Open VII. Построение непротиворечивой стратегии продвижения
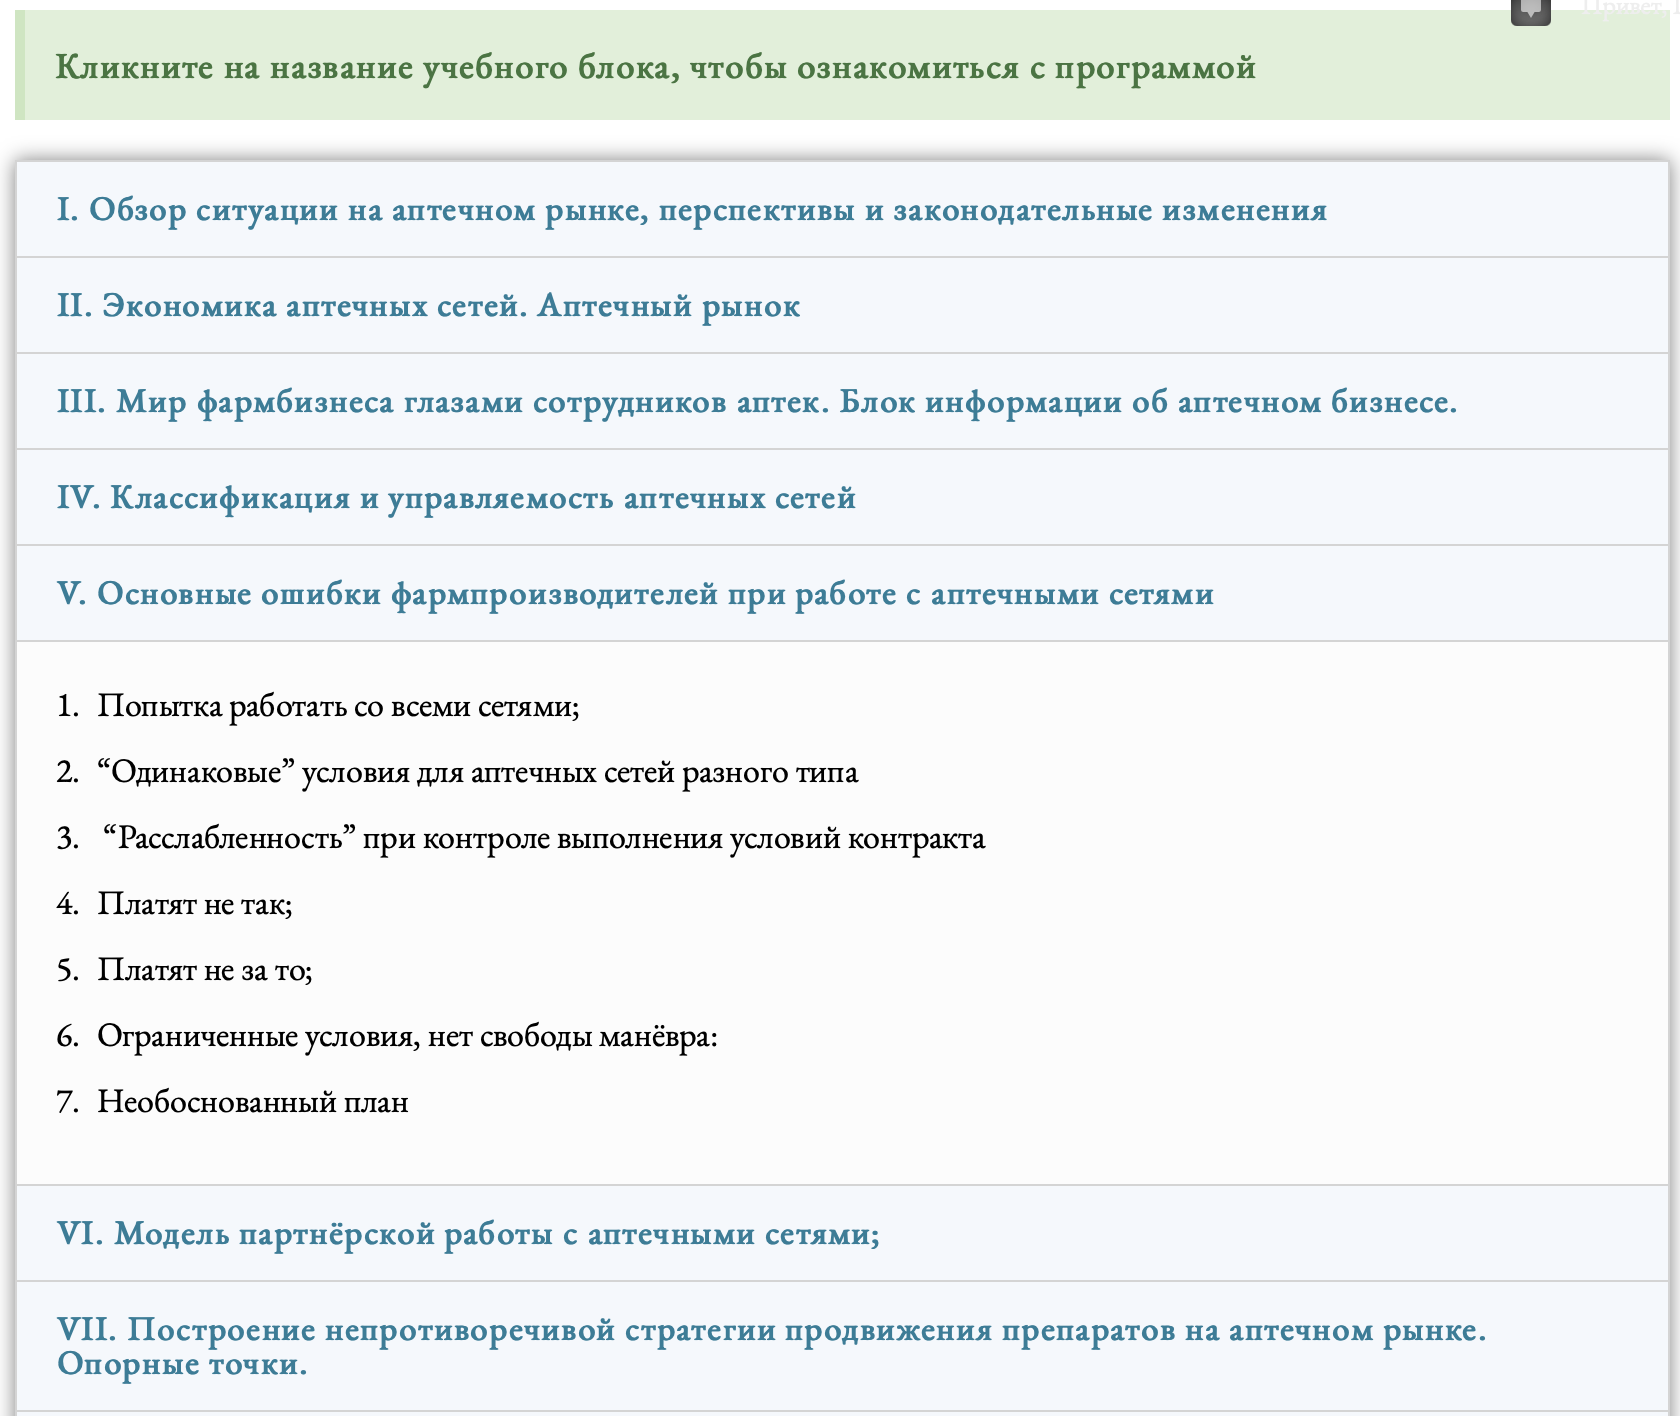1680x1416 pixels. coord(842,1346)
